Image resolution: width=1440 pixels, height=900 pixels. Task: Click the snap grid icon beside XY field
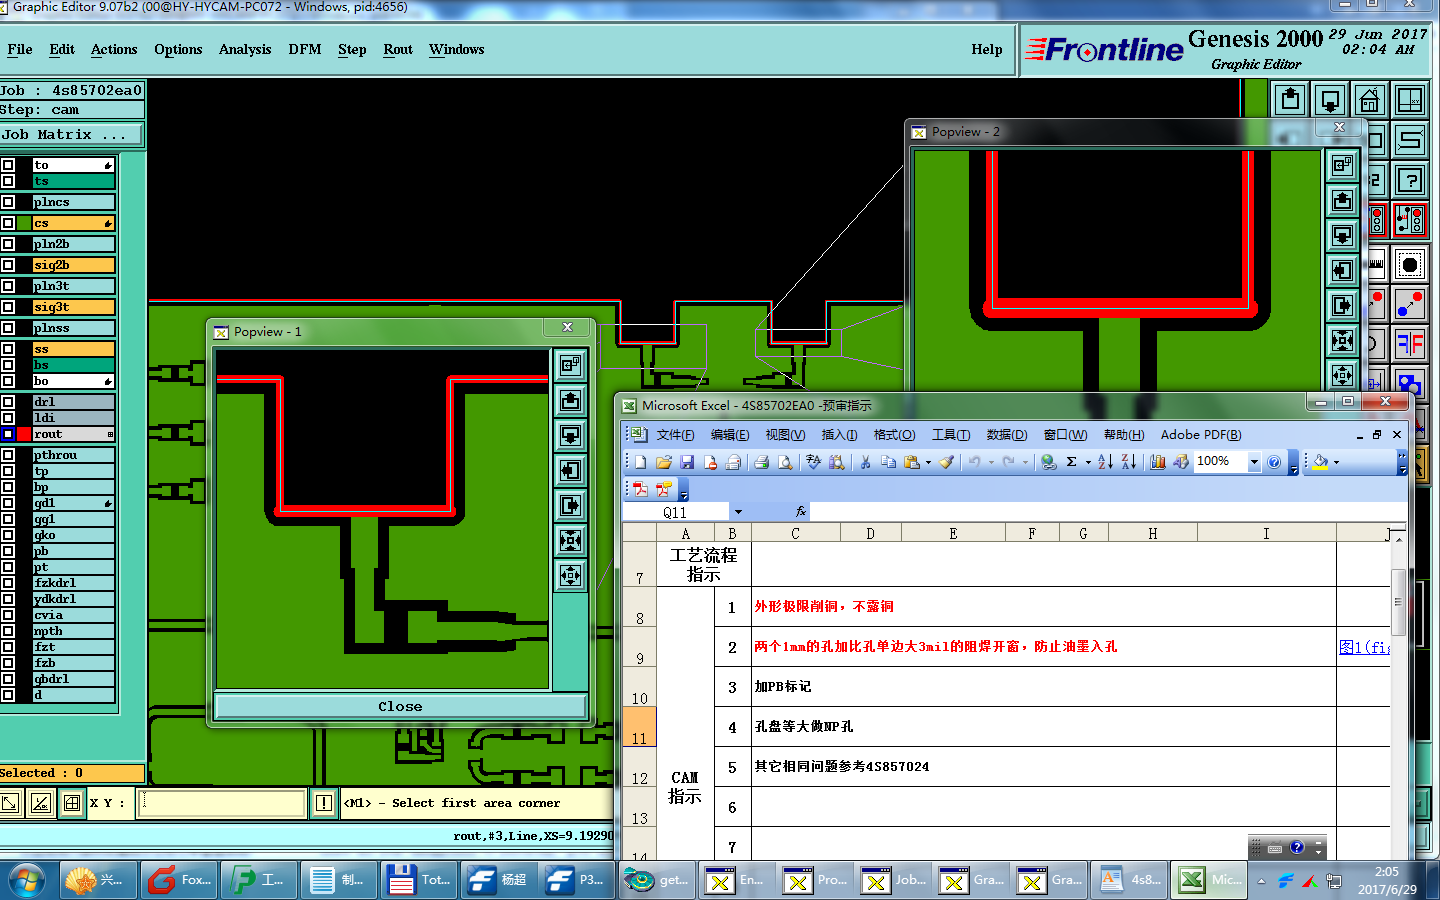click(72, 803)
